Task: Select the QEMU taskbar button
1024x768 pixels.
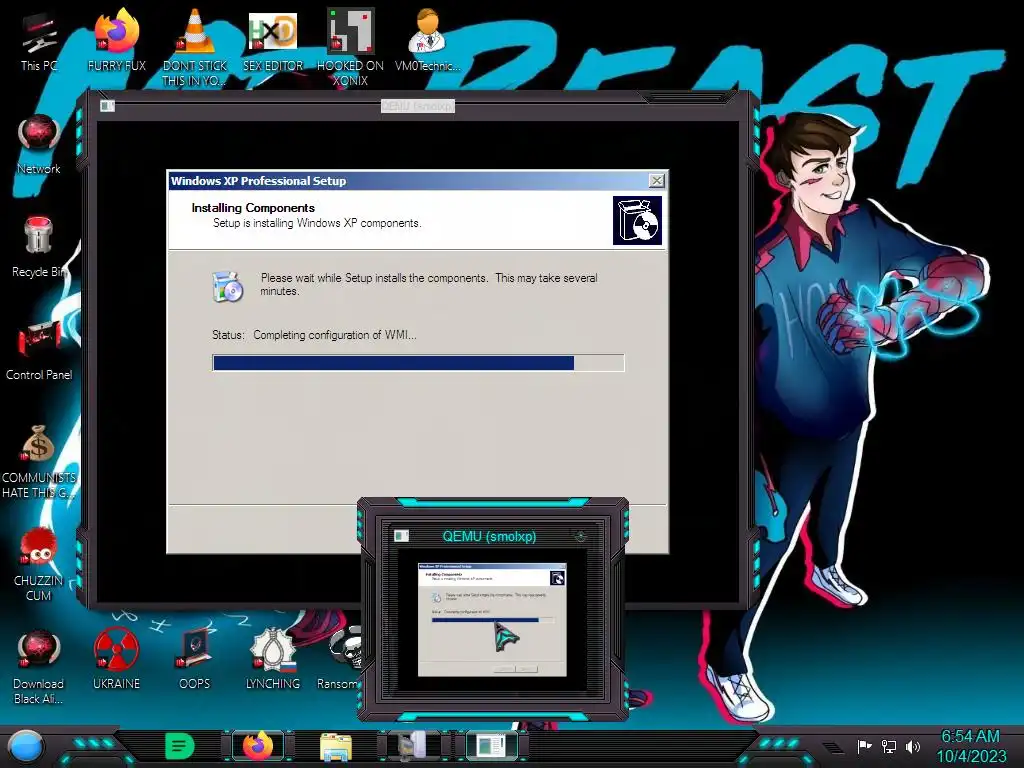Action: (413, 746)
